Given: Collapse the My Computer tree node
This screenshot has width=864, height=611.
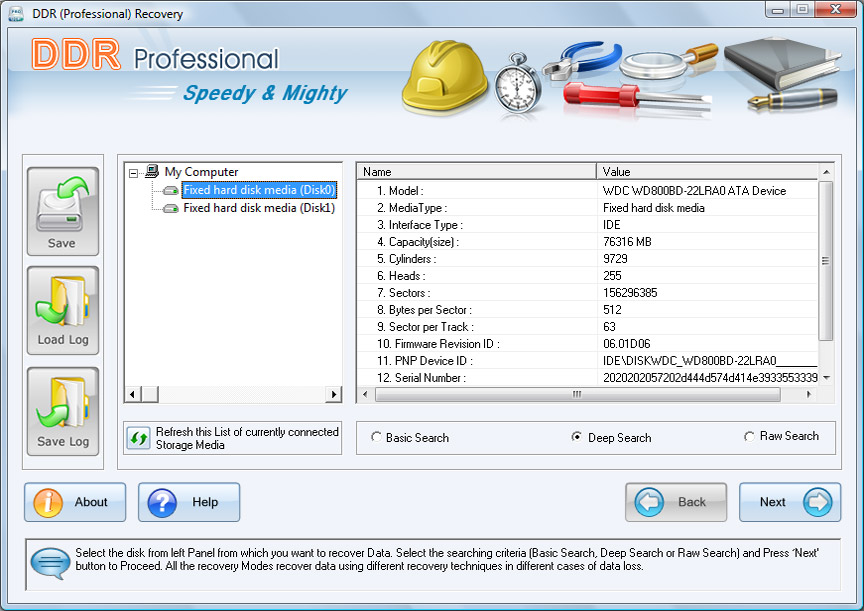Looking at the screenshot, I should 133,174.
